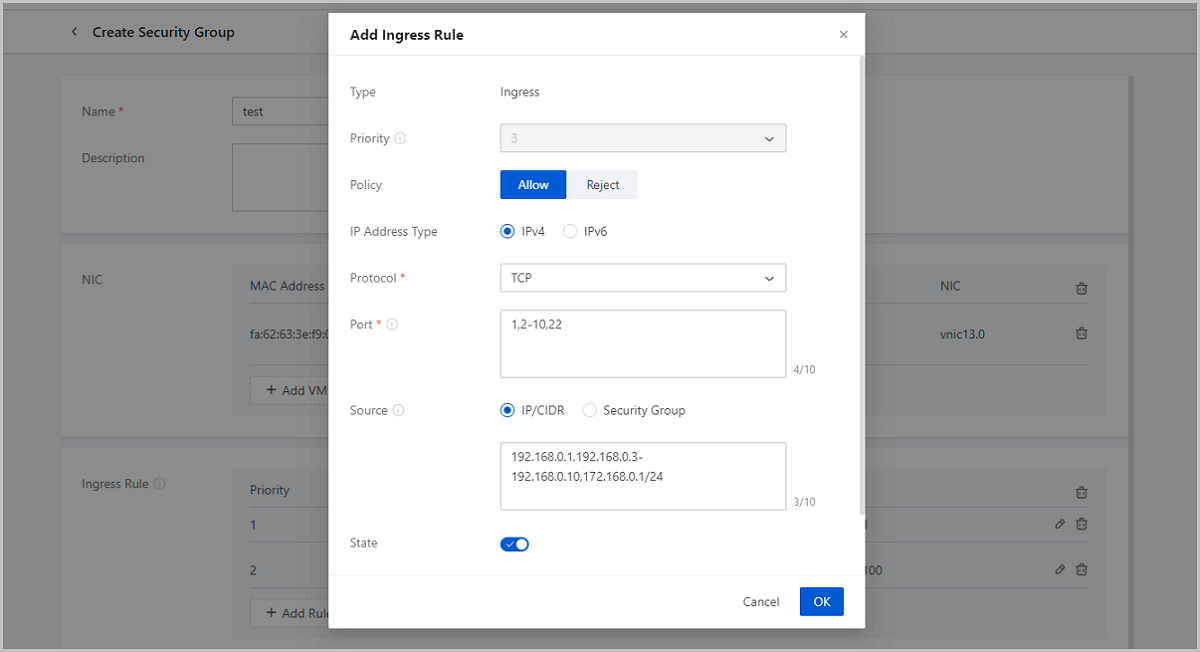Image resolution: width=1200 pixels, height=652 pixels.
Task: Click the Priority info help icon
Action: (x=400, y=139)
